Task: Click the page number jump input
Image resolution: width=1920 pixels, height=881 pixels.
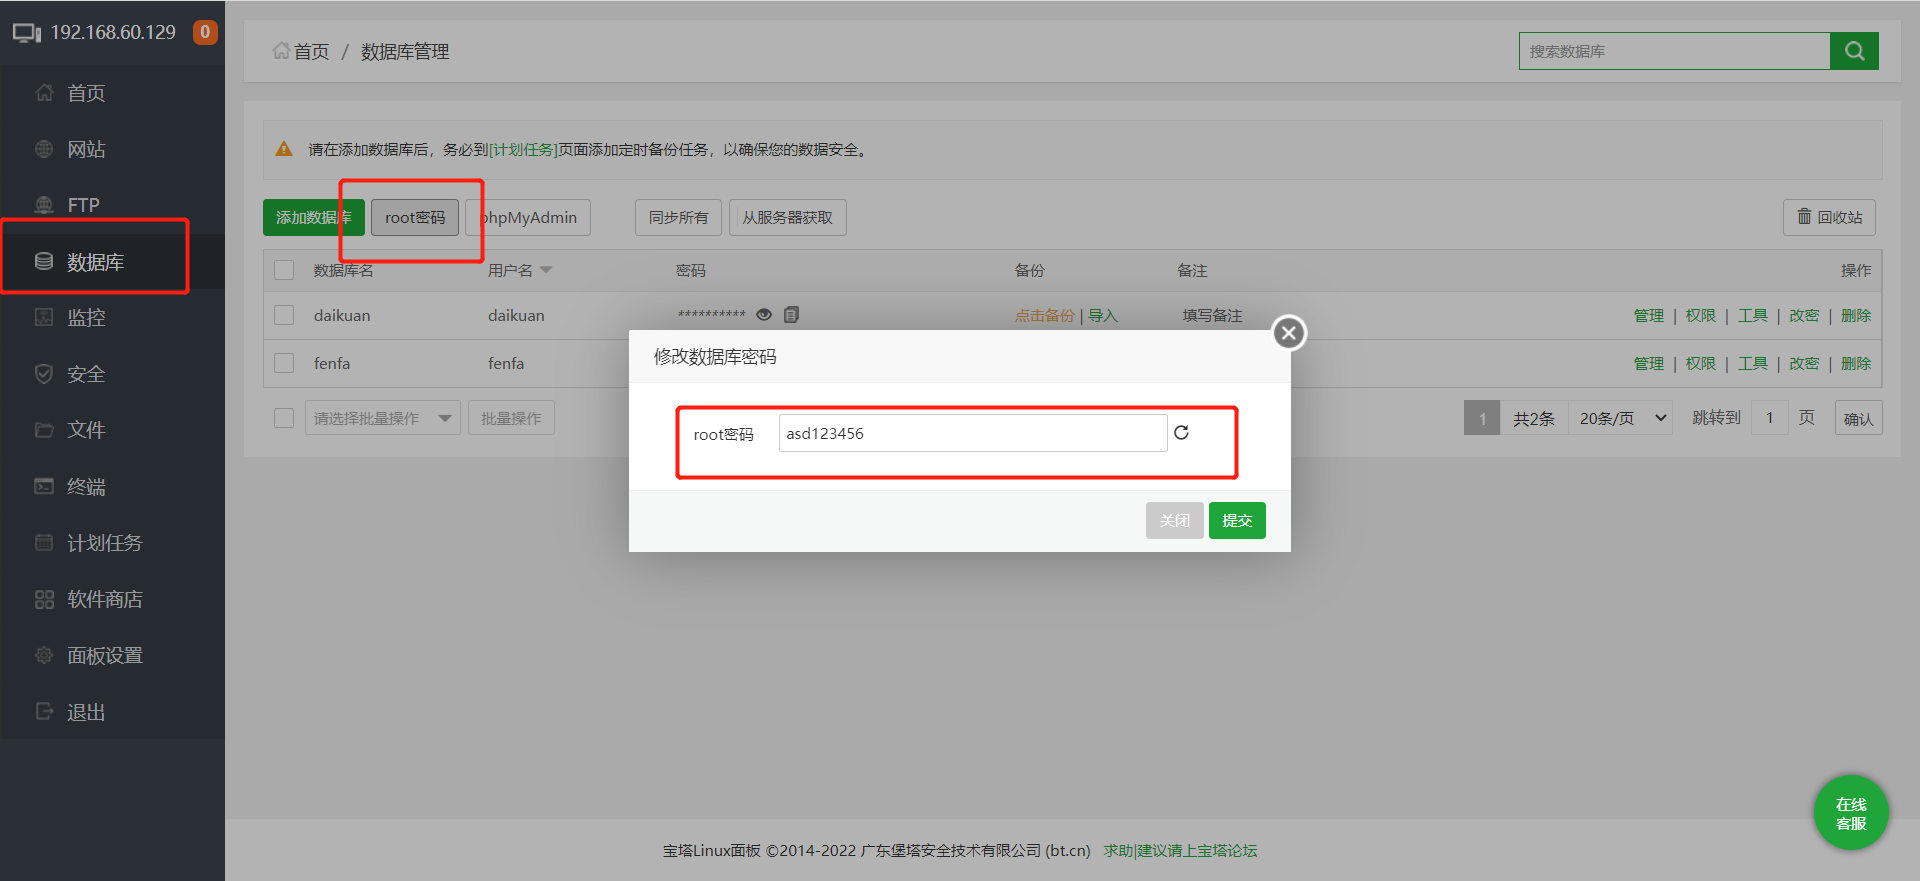Action: tap(1769, 418)
